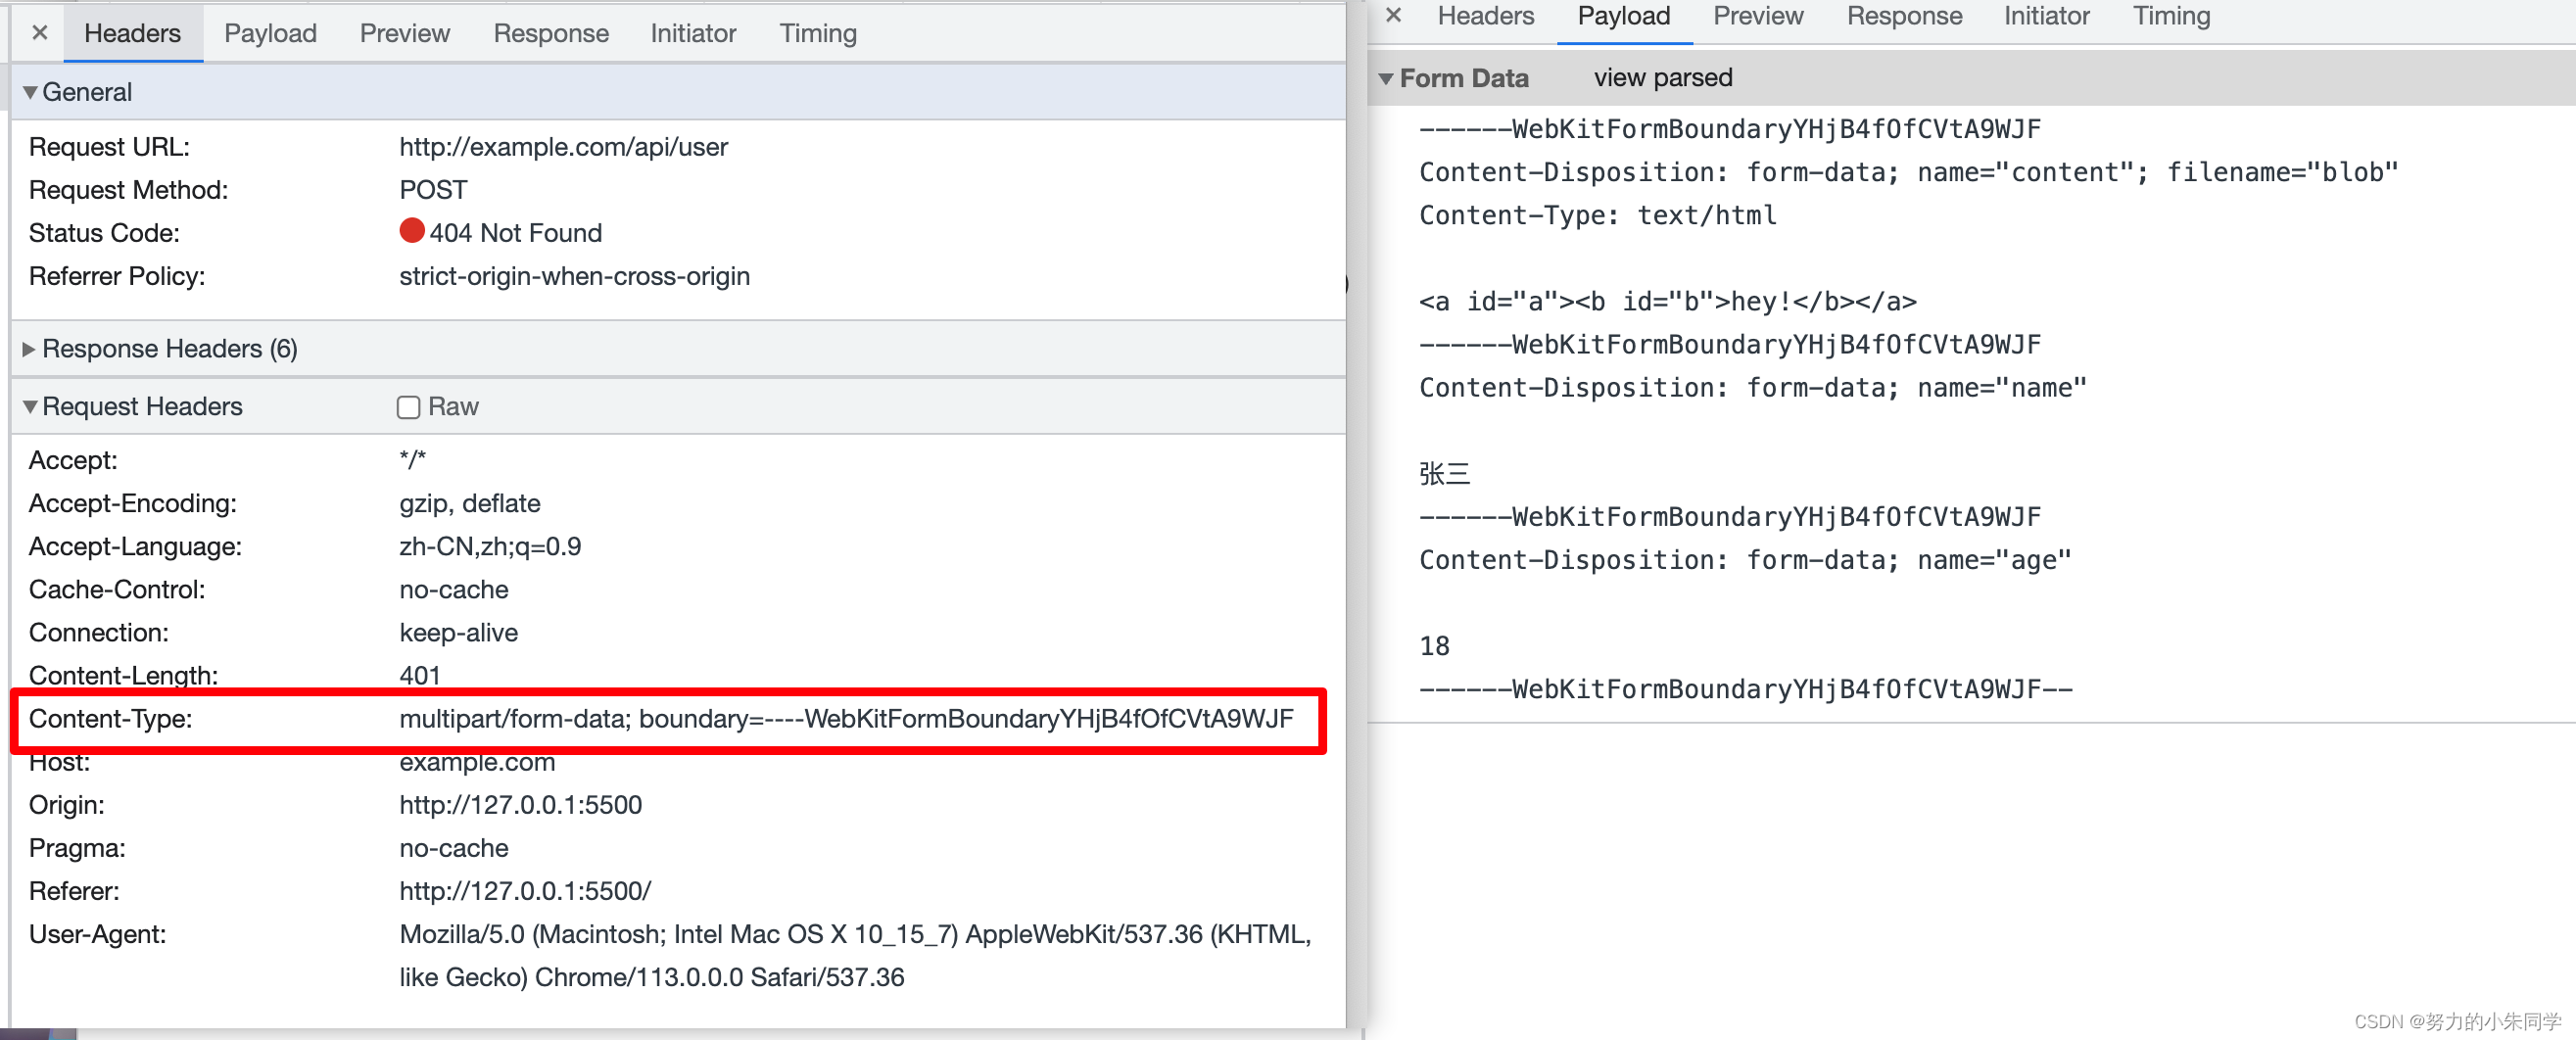
Task: Open Timing tab in left panel
Action: (x=818, y=33)
